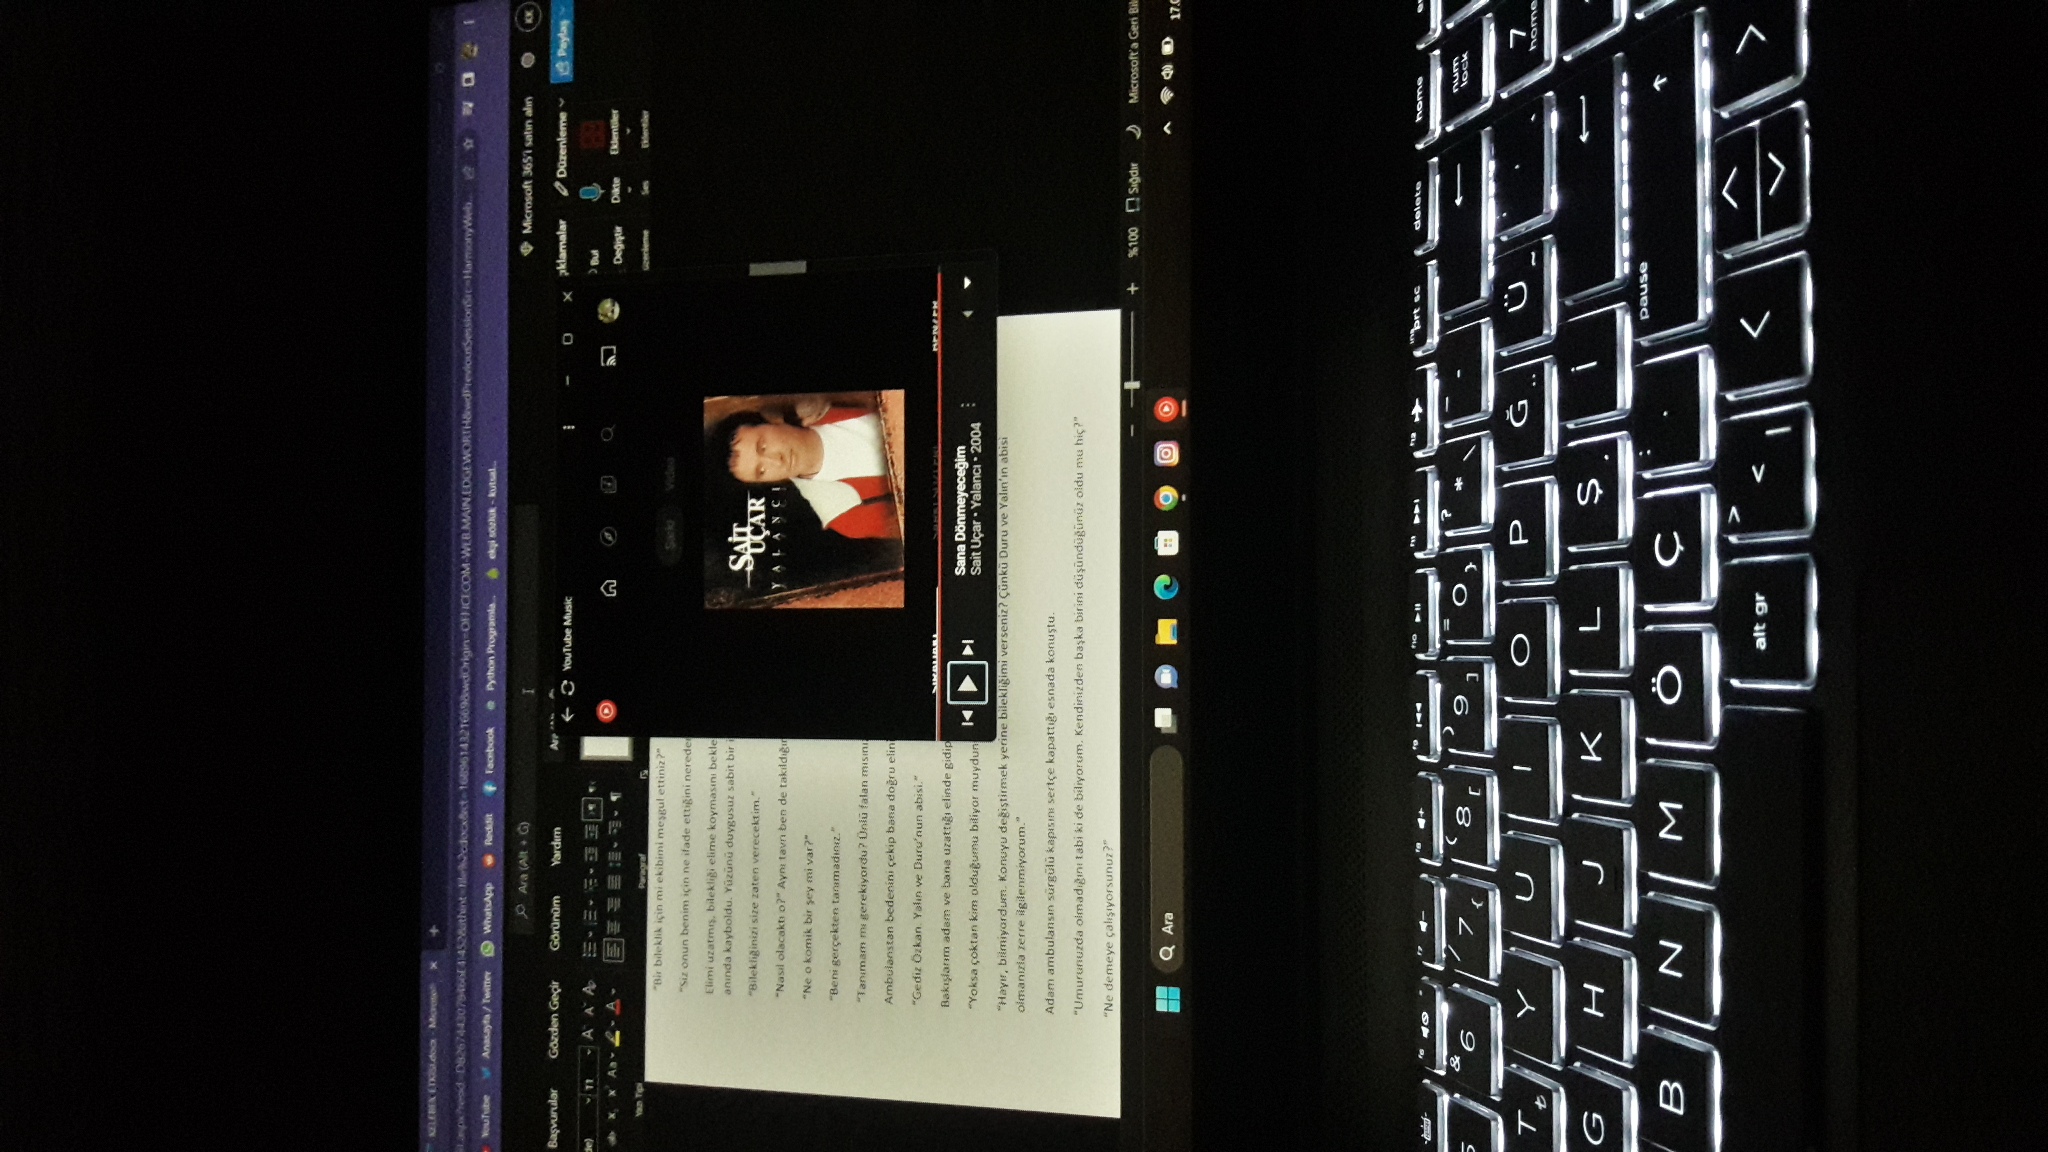Go to the previous track
Image resolution: width=2048 pixels, height=1152 pixels.
click(967, 718)
